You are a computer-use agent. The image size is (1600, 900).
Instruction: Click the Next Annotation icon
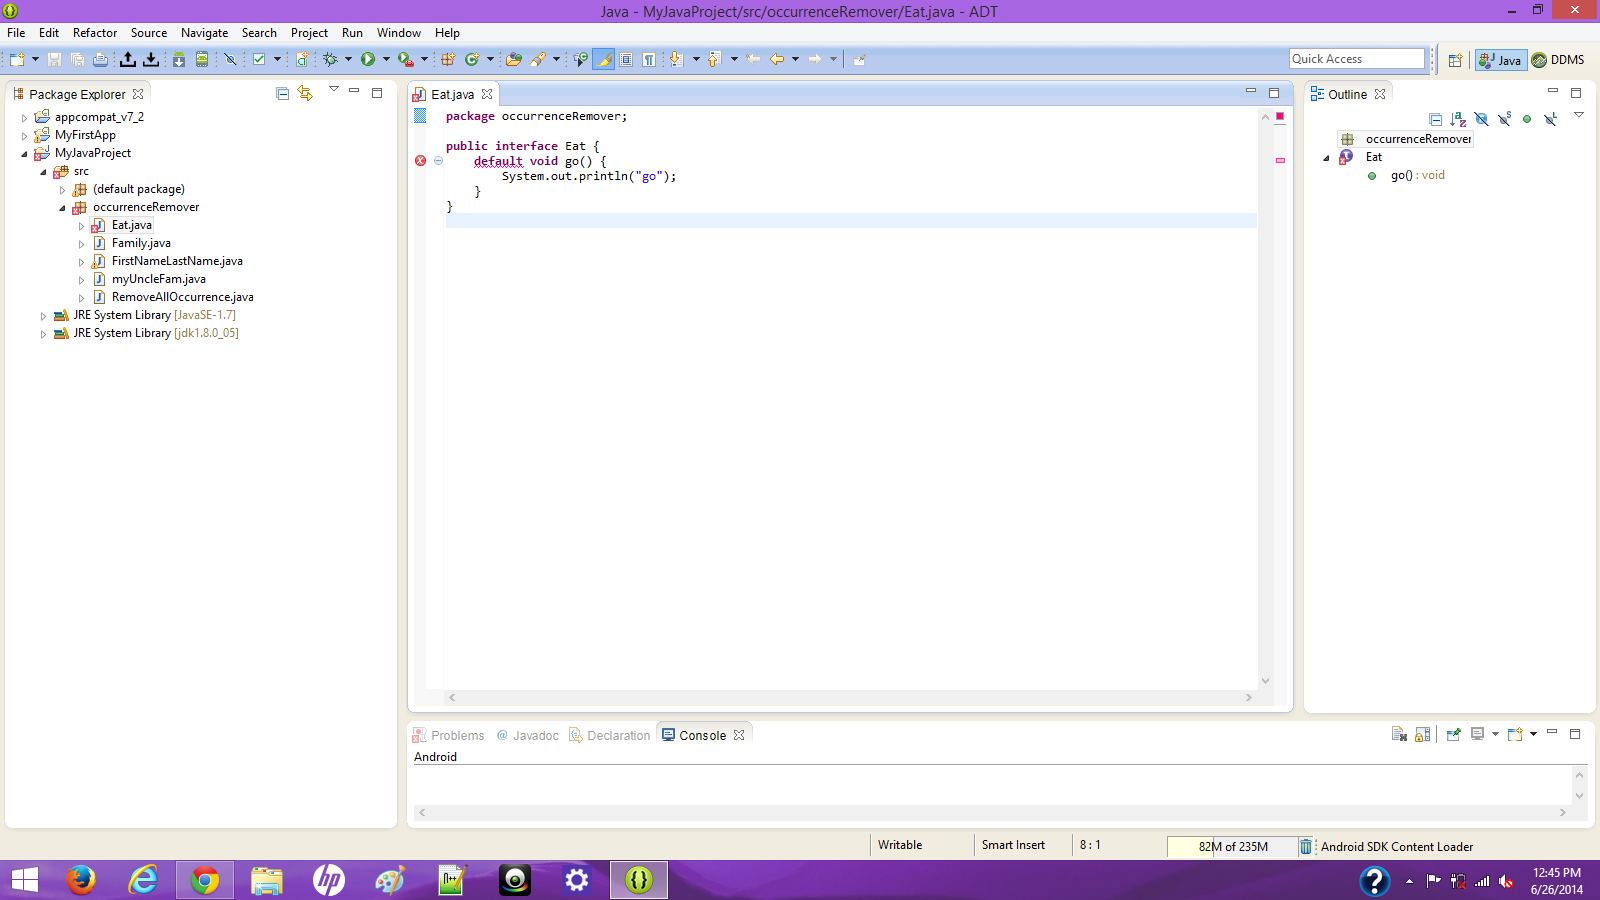pos(676,59)
